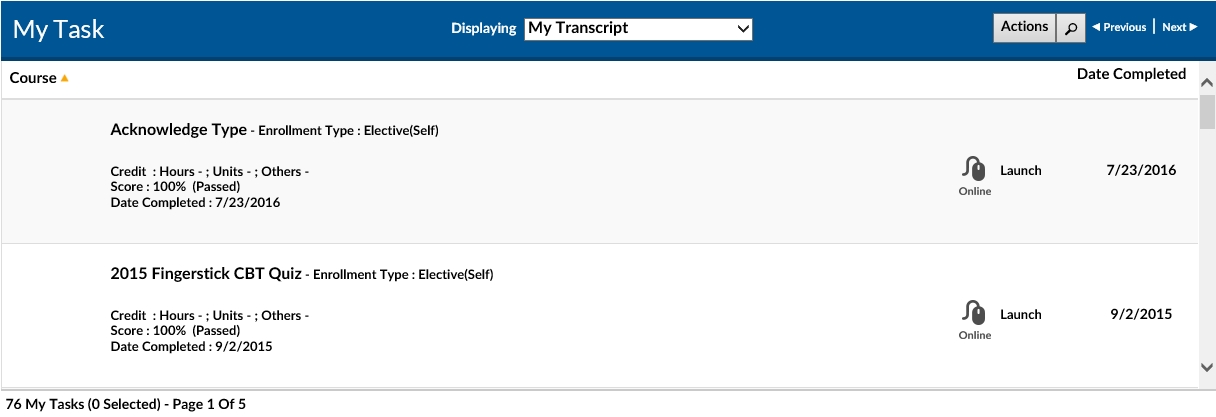Open the 2015 Fingerstick CBT Quiz title
Screen dimensions: 1216x417
coord(206,274)
